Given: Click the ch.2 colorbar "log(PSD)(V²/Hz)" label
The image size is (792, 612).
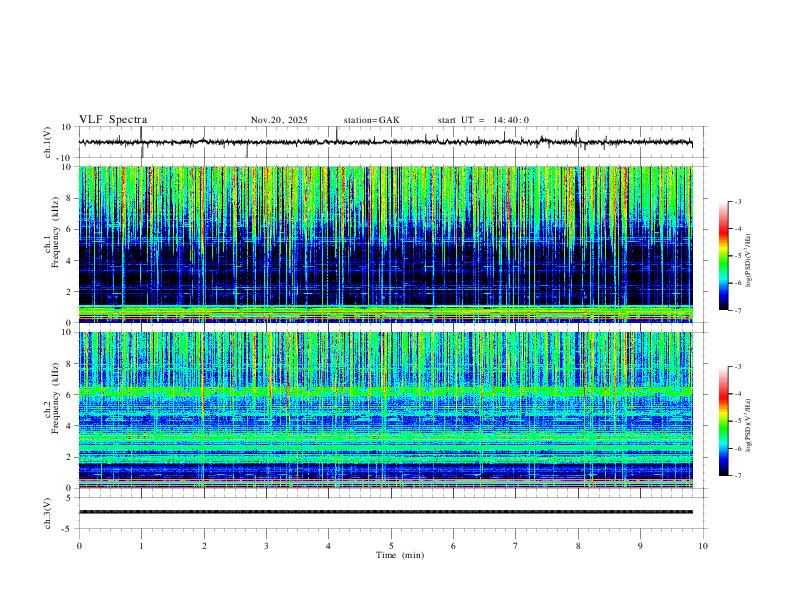Looking at the screenshot, I should pyautogui.click(x=749, y=425).
